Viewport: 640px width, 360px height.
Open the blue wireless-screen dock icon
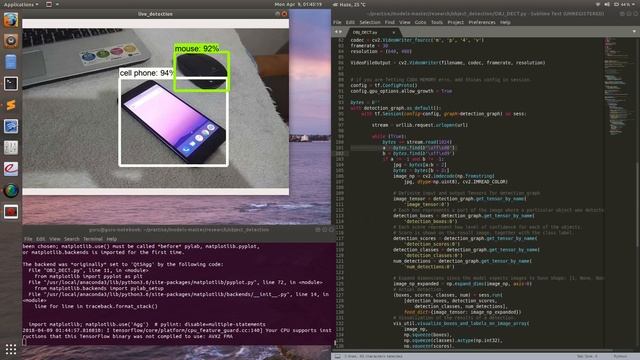[11, 126]
